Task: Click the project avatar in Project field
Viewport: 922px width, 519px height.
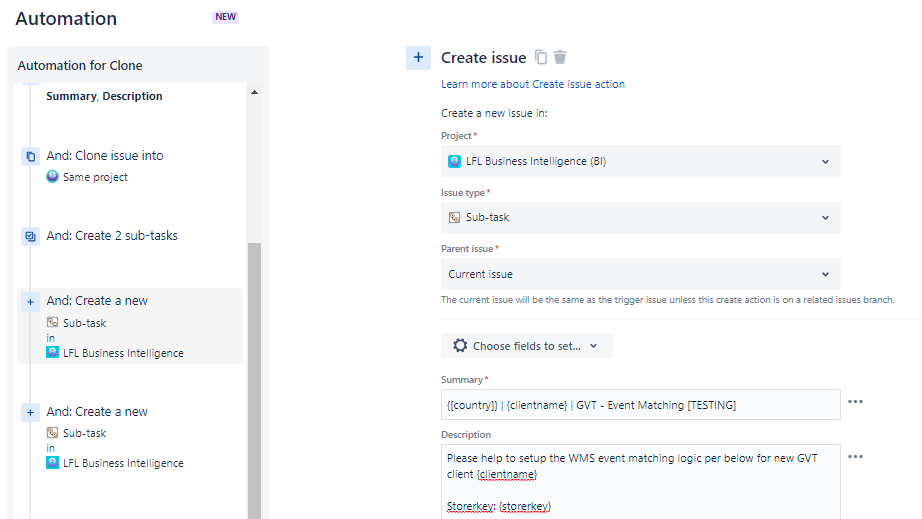Action: click(x=454, y=161)
